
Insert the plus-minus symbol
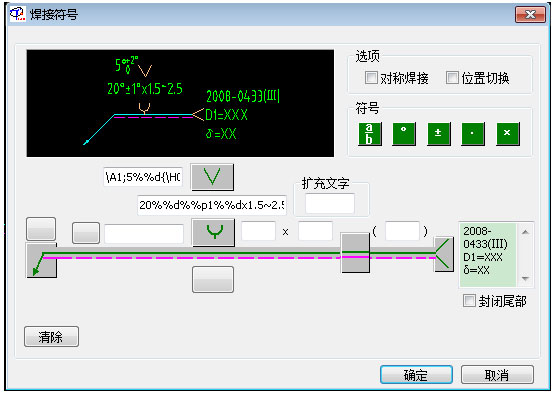point(438,134)
